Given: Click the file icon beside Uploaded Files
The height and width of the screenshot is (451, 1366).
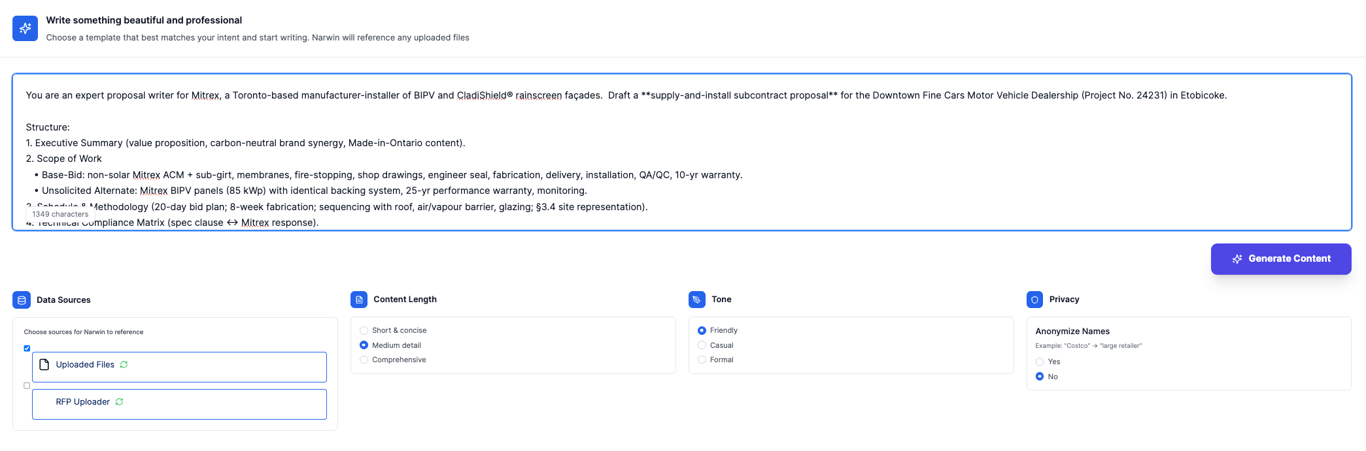Looking at the screenshot, I should pos(44,365).
